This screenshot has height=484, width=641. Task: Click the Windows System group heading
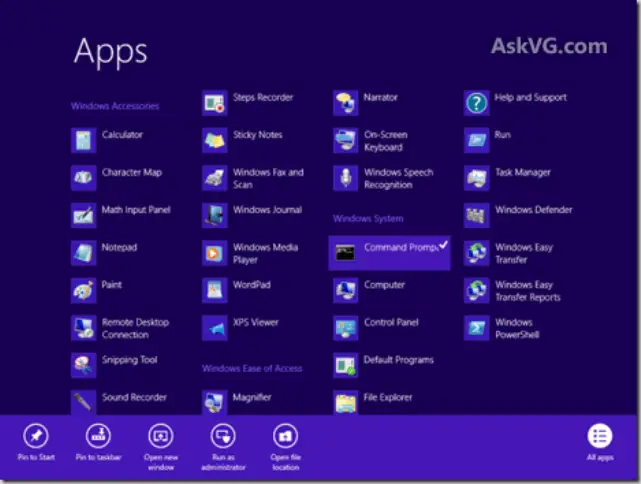pyautogui.click(x=368, y=219)
